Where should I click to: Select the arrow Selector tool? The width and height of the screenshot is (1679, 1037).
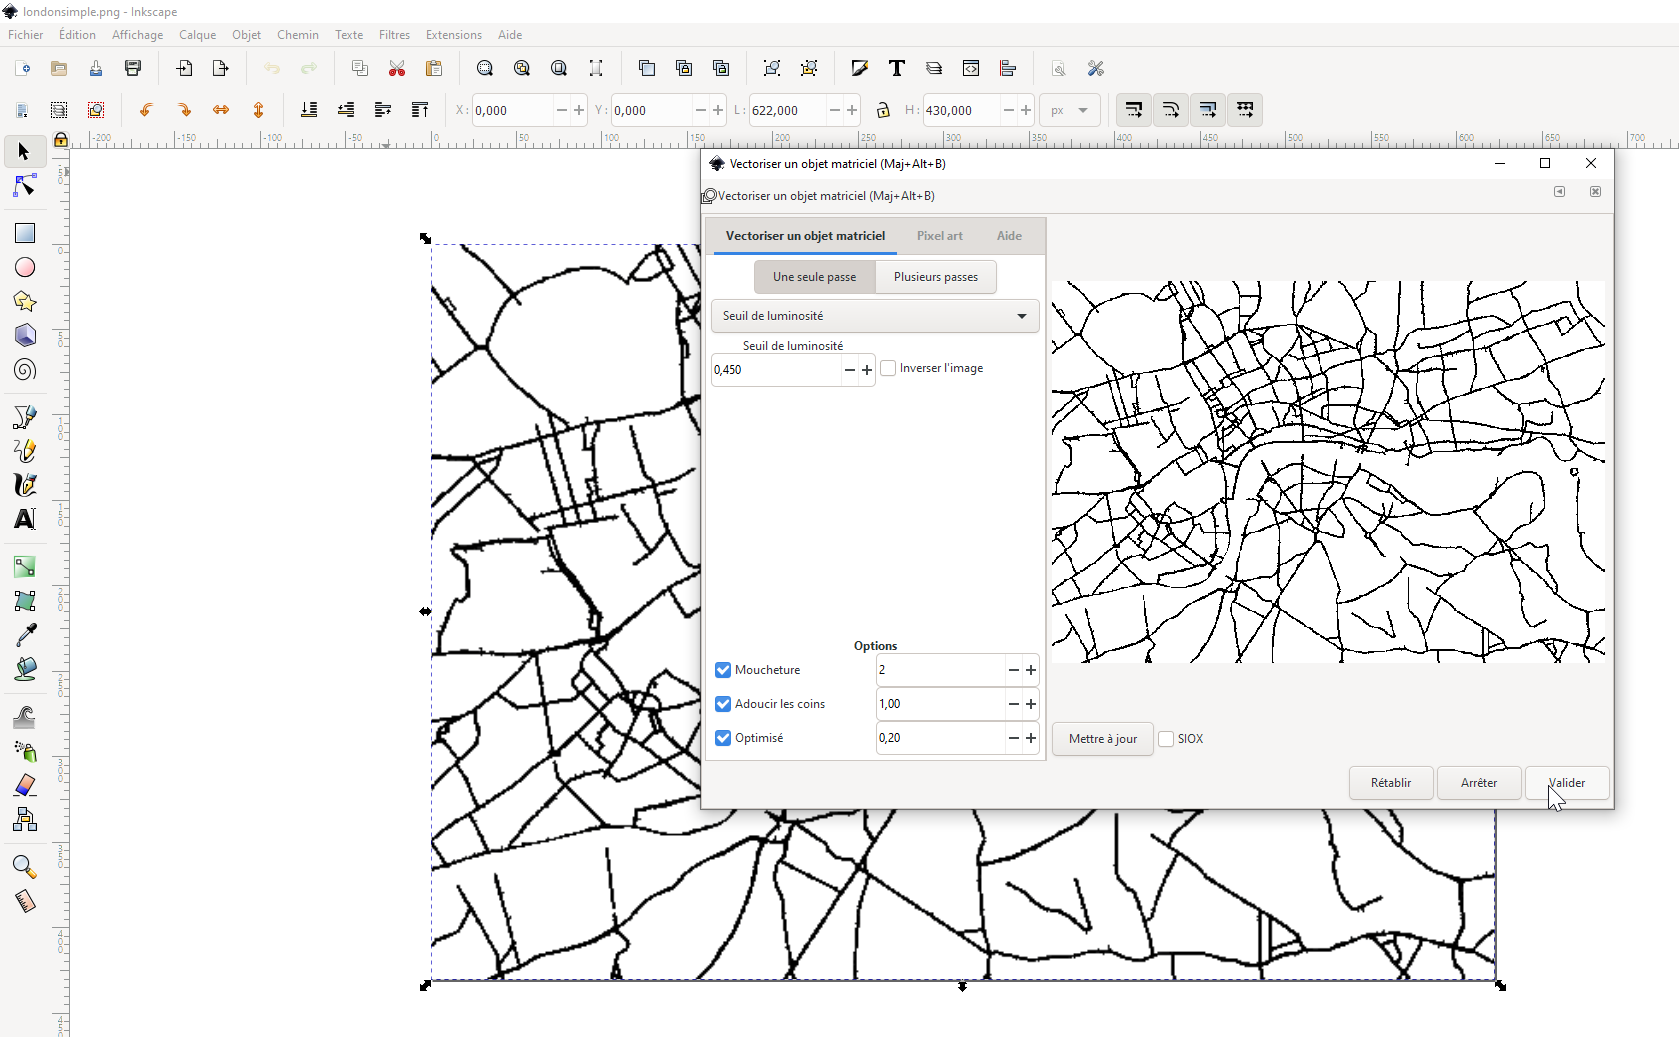coord(24,152)
